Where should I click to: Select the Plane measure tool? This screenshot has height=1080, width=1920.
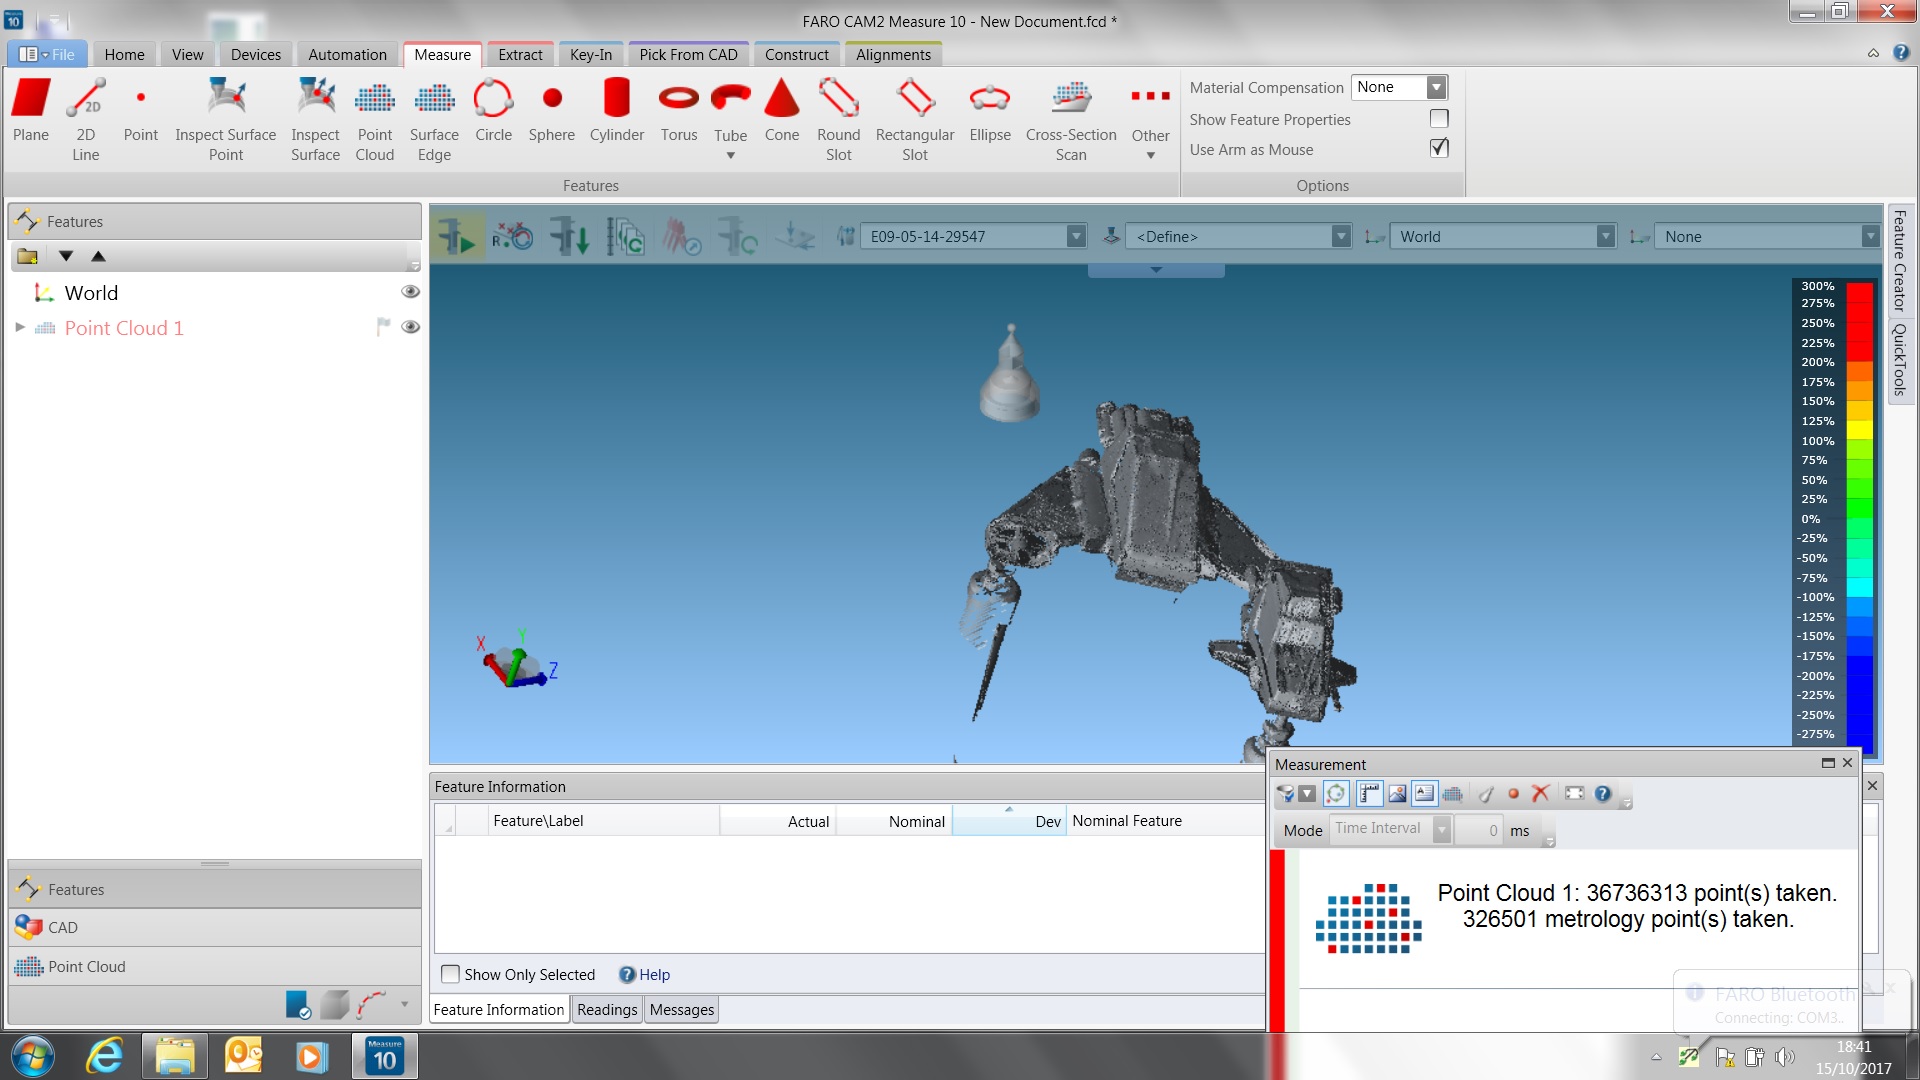31,111
